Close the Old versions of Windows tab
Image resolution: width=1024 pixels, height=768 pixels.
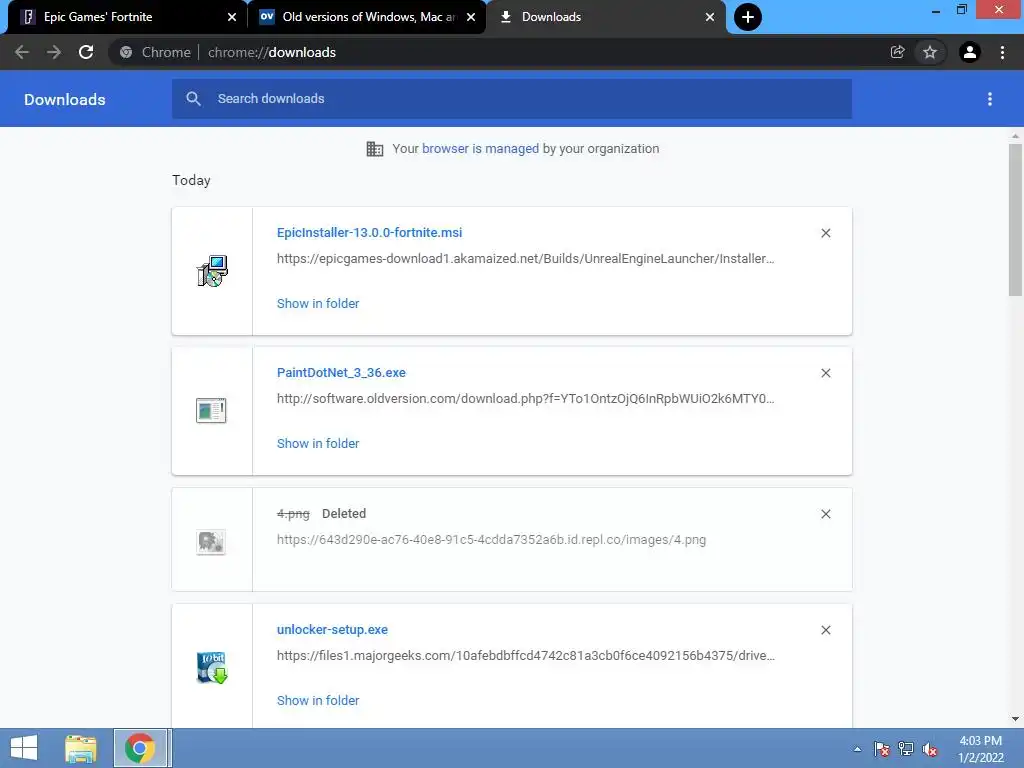(x=471, y=17)
